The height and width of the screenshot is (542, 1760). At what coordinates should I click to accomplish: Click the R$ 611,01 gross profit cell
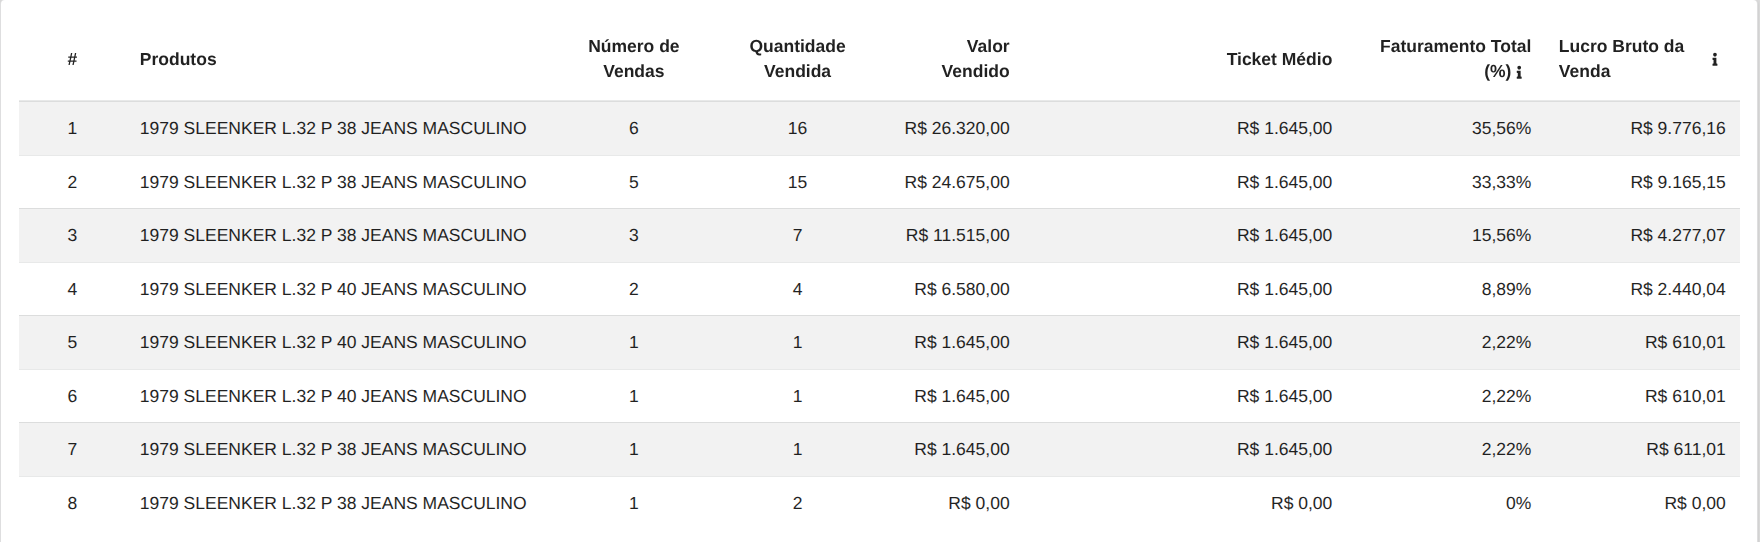(1685, 449)
